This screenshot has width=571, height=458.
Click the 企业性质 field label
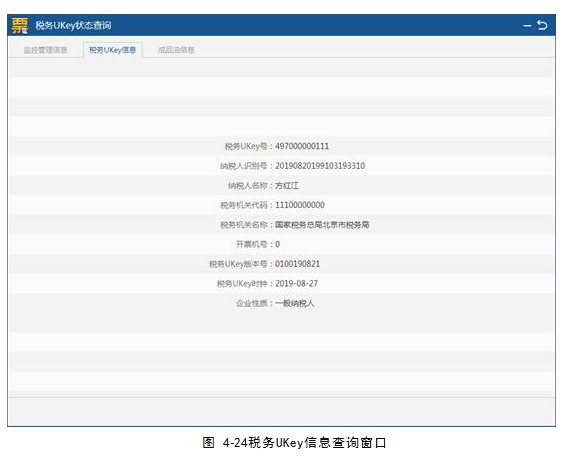tap(252, 303)
